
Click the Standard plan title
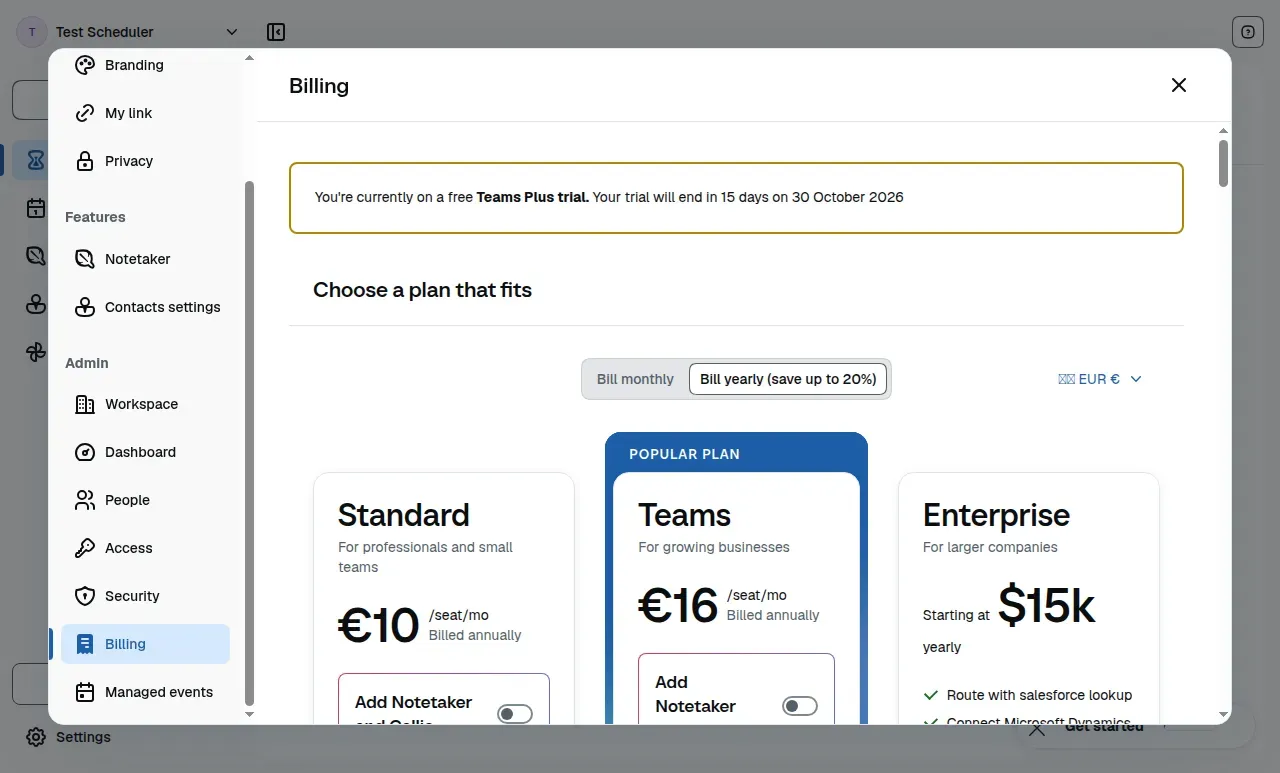404,515
